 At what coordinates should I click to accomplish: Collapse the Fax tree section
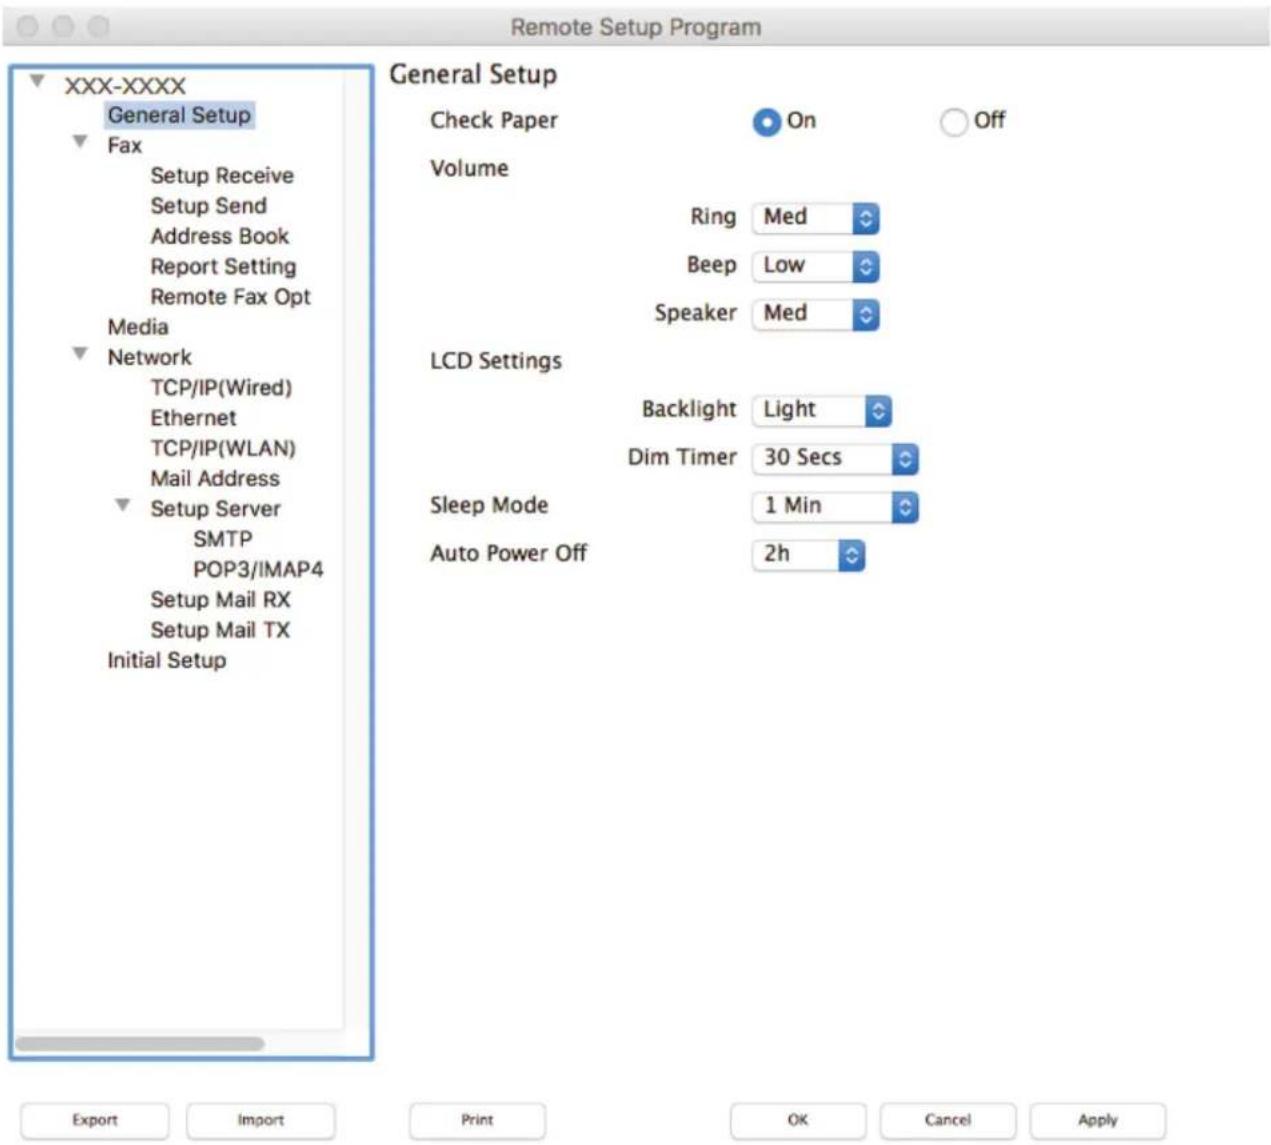[80, 142]
